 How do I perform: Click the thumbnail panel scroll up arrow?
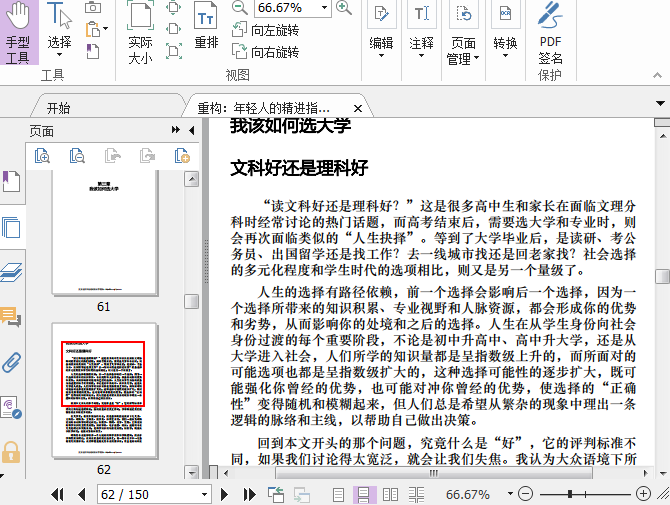click(191, 179)
